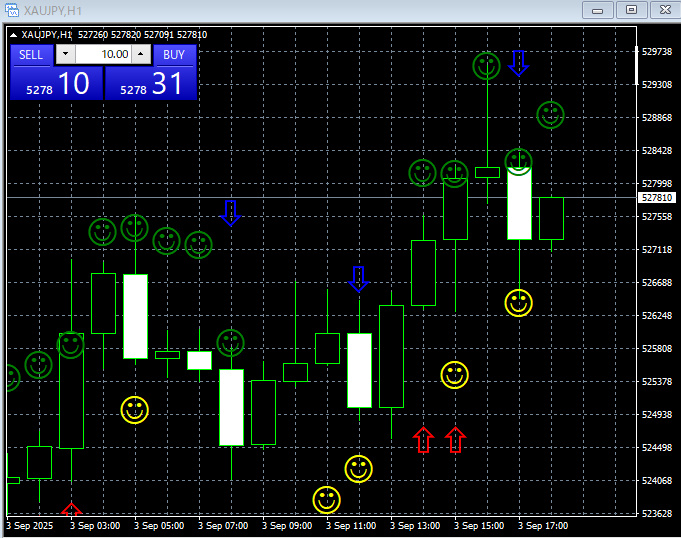Select green smiley above the small 06:00 candle

[166, 241]
